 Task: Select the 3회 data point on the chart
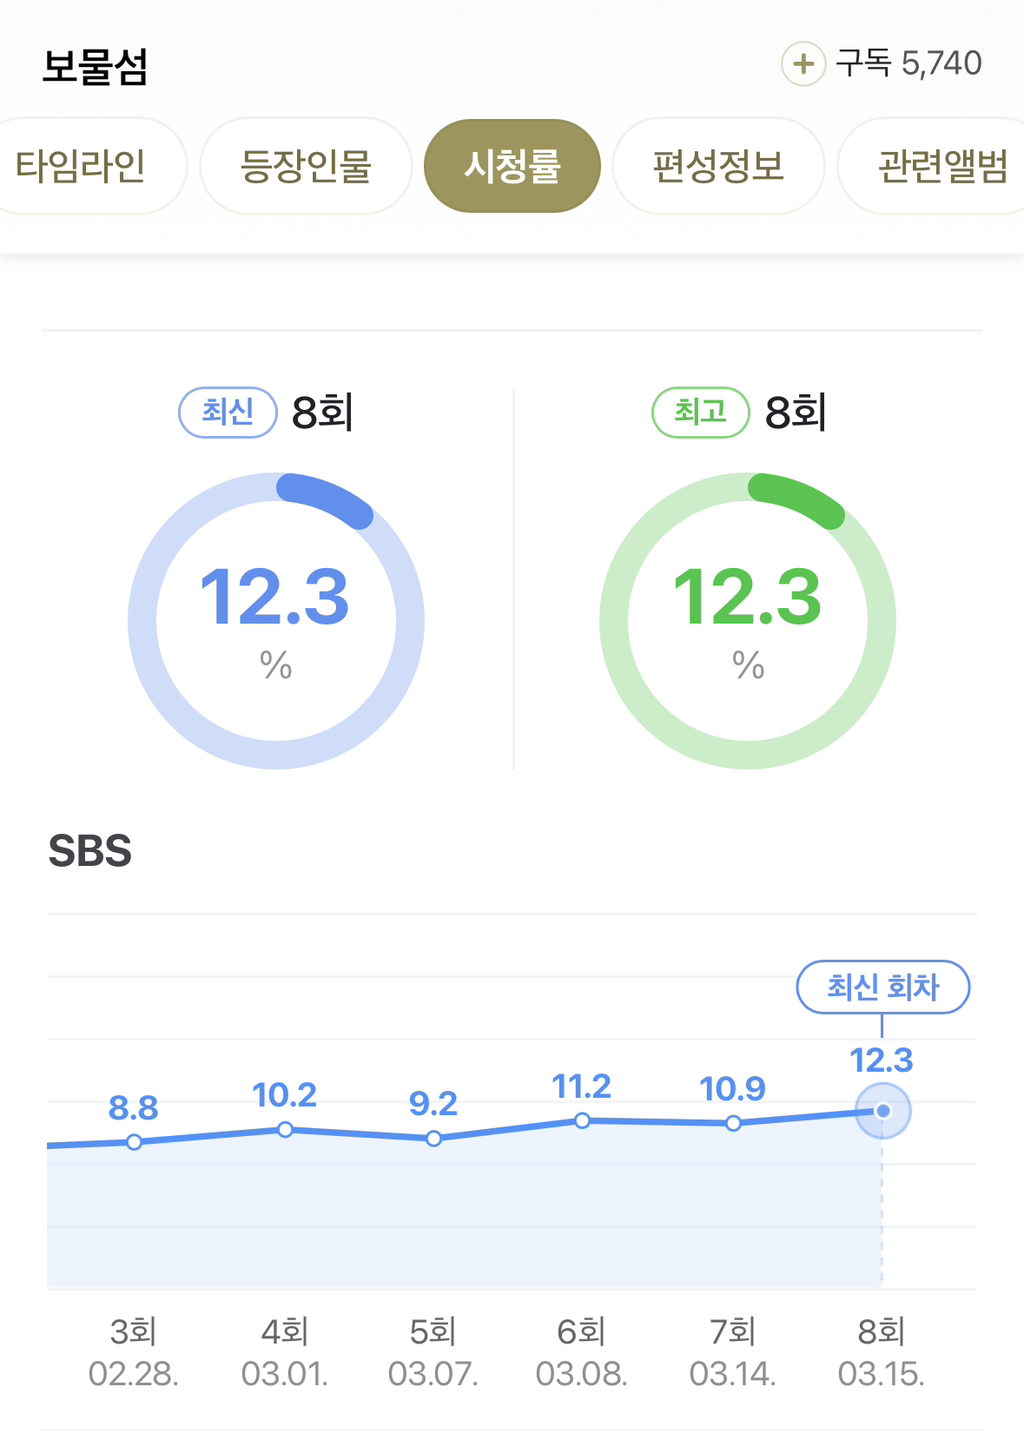pyautogui.click(x=134, y=1142)
